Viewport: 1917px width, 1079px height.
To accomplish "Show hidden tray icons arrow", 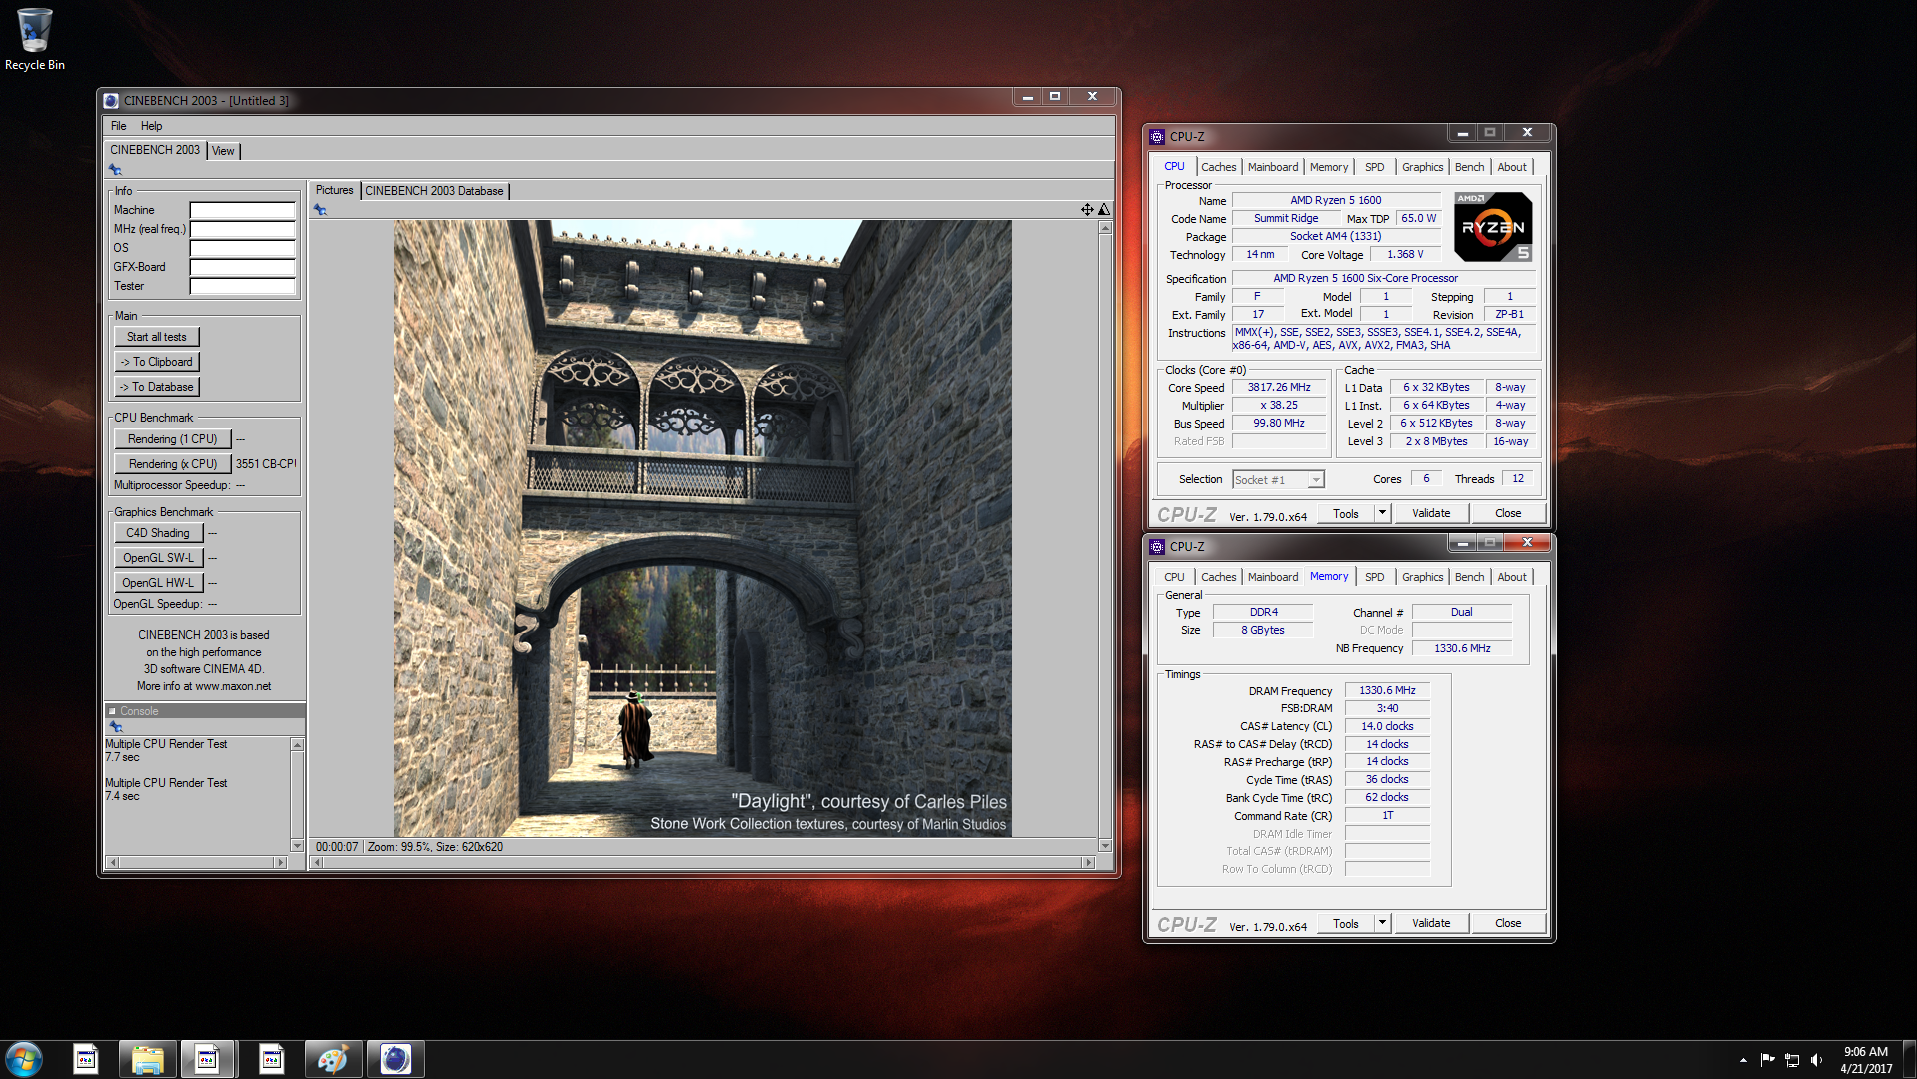I will tap(1743, 1060).
